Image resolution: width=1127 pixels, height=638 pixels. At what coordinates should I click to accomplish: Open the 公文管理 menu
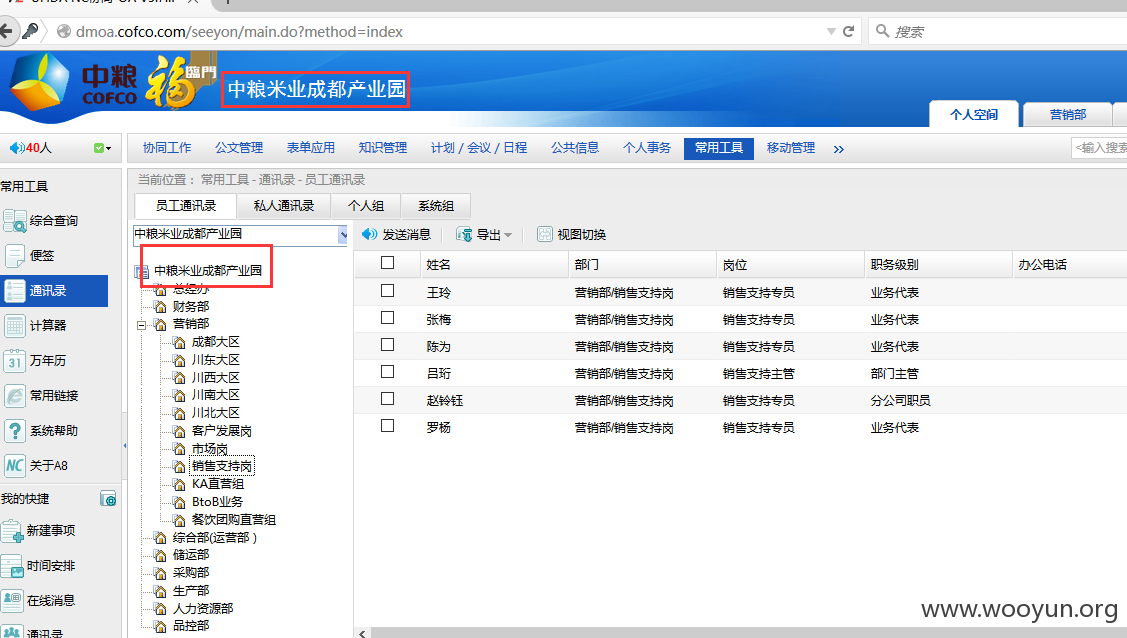239,148
